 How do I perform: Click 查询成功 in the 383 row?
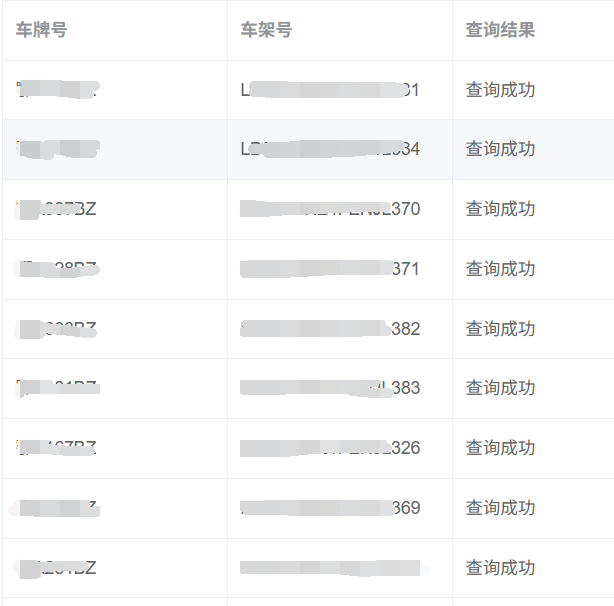[x=500, y=388]
